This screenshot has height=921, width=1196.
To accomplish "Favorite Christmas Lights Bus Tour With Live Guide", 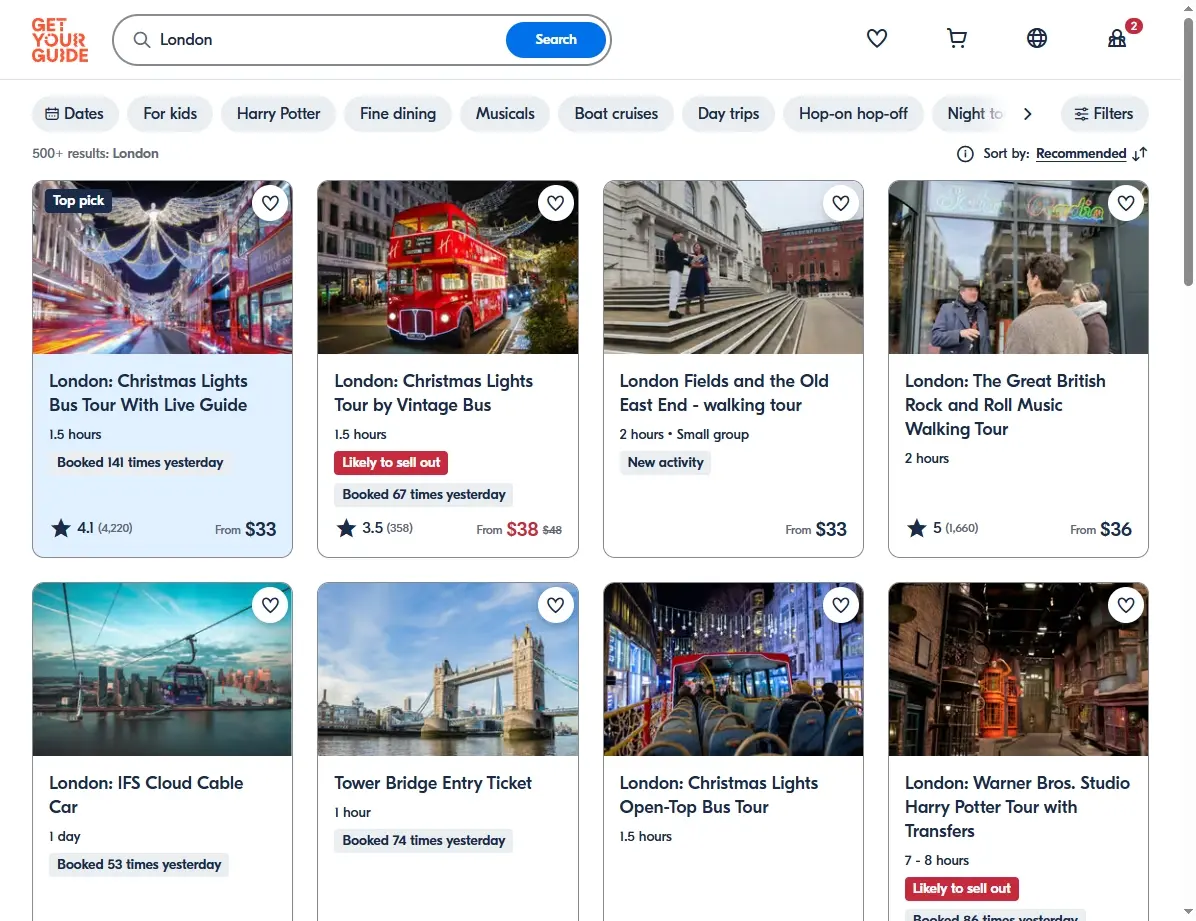I will pos(270,203).
